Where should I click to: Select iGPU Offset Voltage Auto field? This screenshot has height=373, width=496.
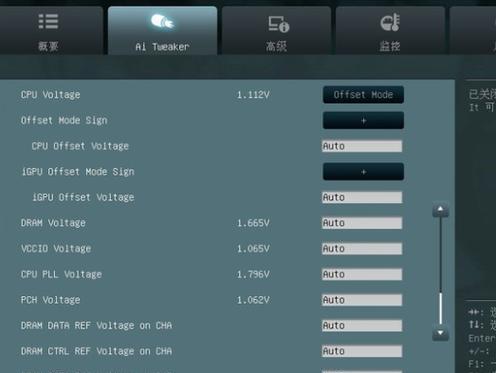tap(362, 197)
